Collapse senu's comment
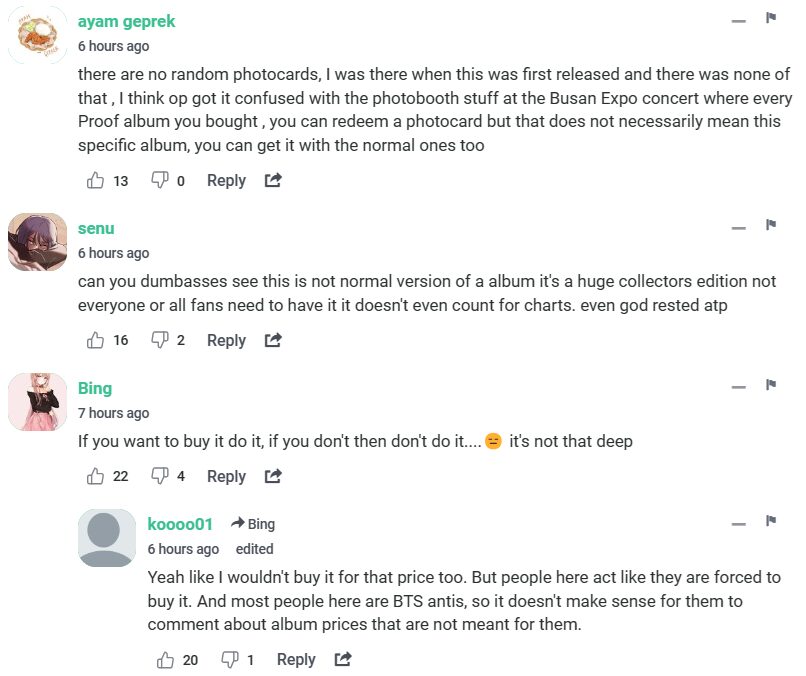Image resolution: width=806 pixels, height=676 pixels. point(738,228)
